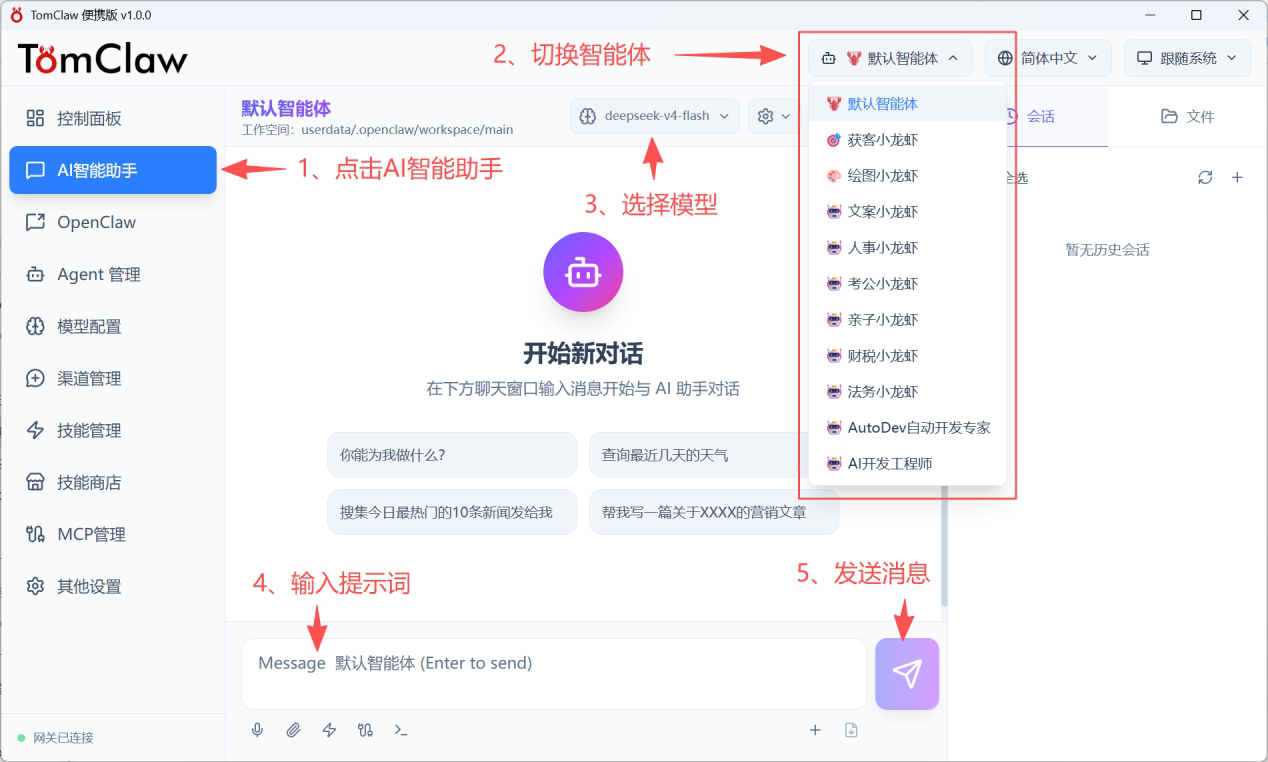The width and height of the screenshot is (1268, 762).
Task: Open the OpenClaw sidebar entry
Action: point(113,222)
